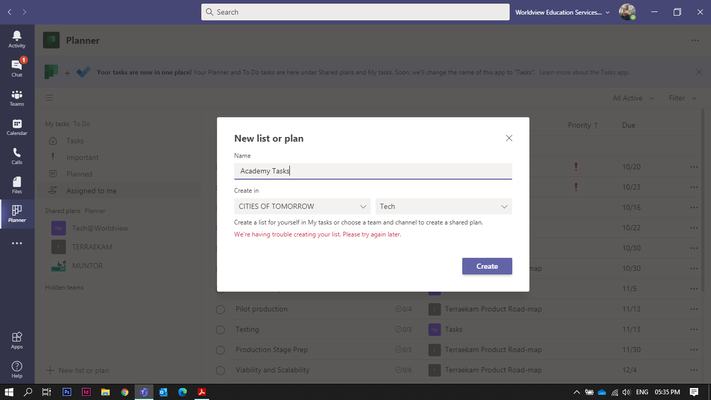Viewport: 711px width, 400px height.
Task: Select Assigned to me list
Action: pyautogui.click(x=118, y=191)
